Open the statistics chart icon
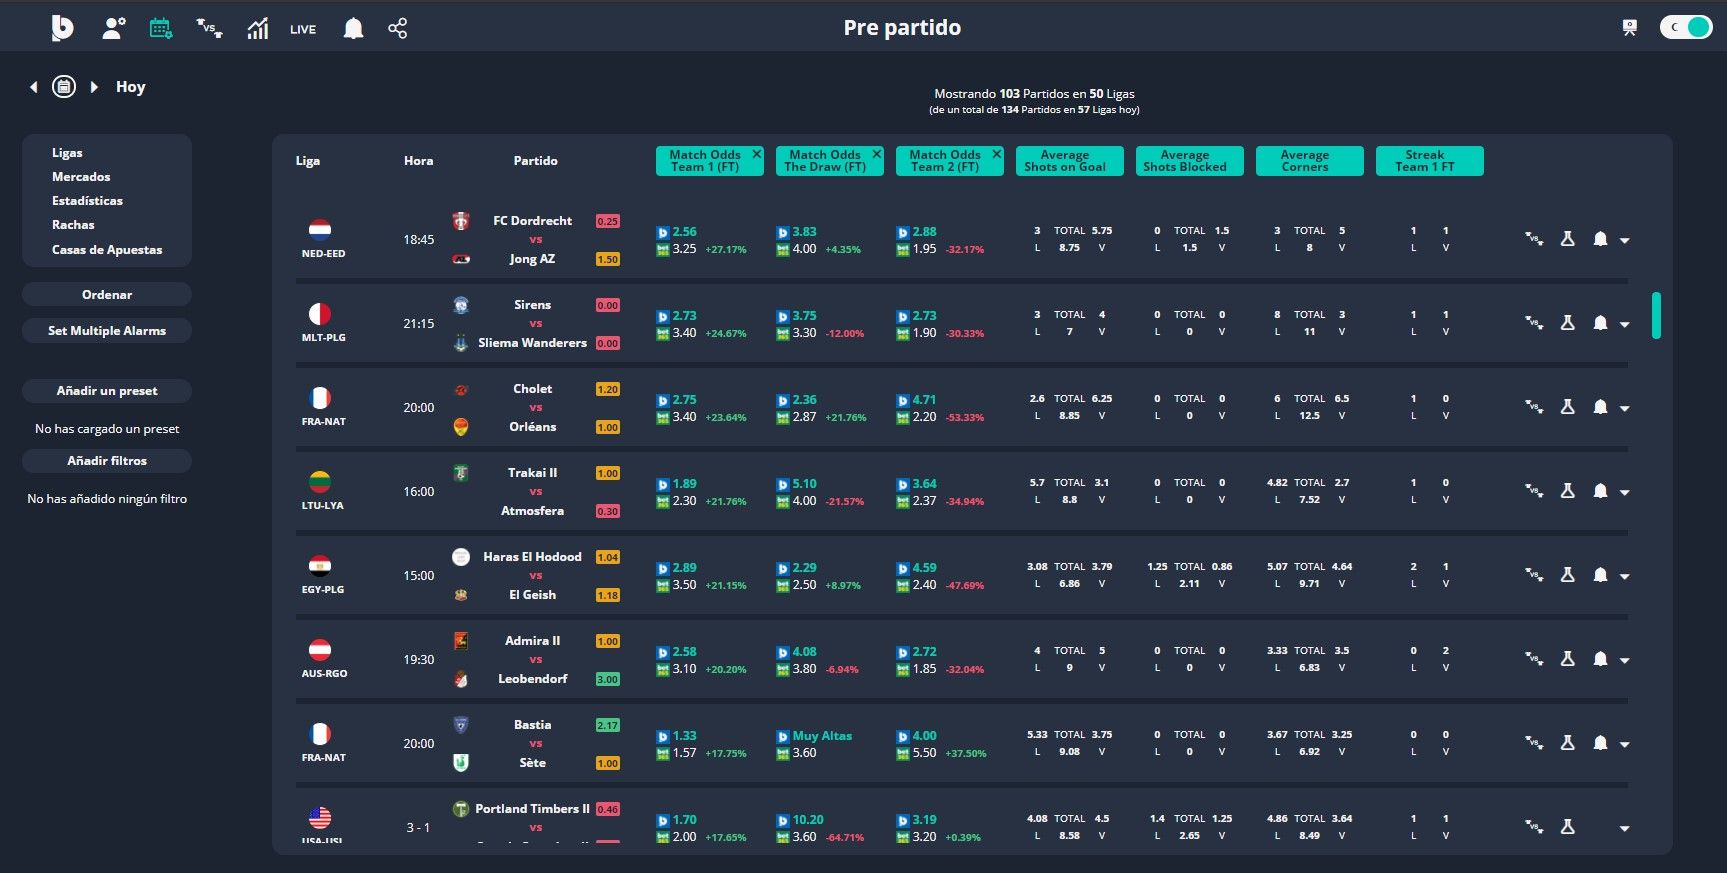Image resolution: width=1727 pixels, height=873 pixels. [x=258, y=28]
